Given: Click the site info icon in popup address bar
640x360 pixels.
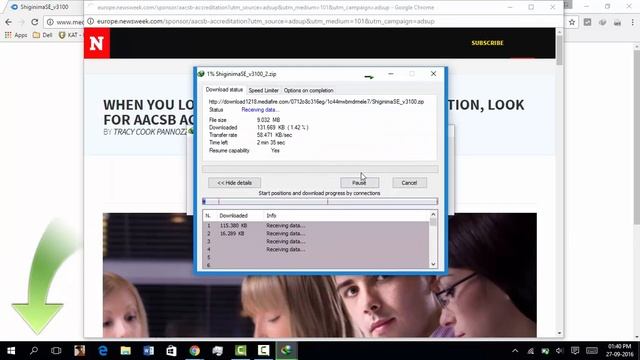Looking at the screenshot, I should coord(91,21).
